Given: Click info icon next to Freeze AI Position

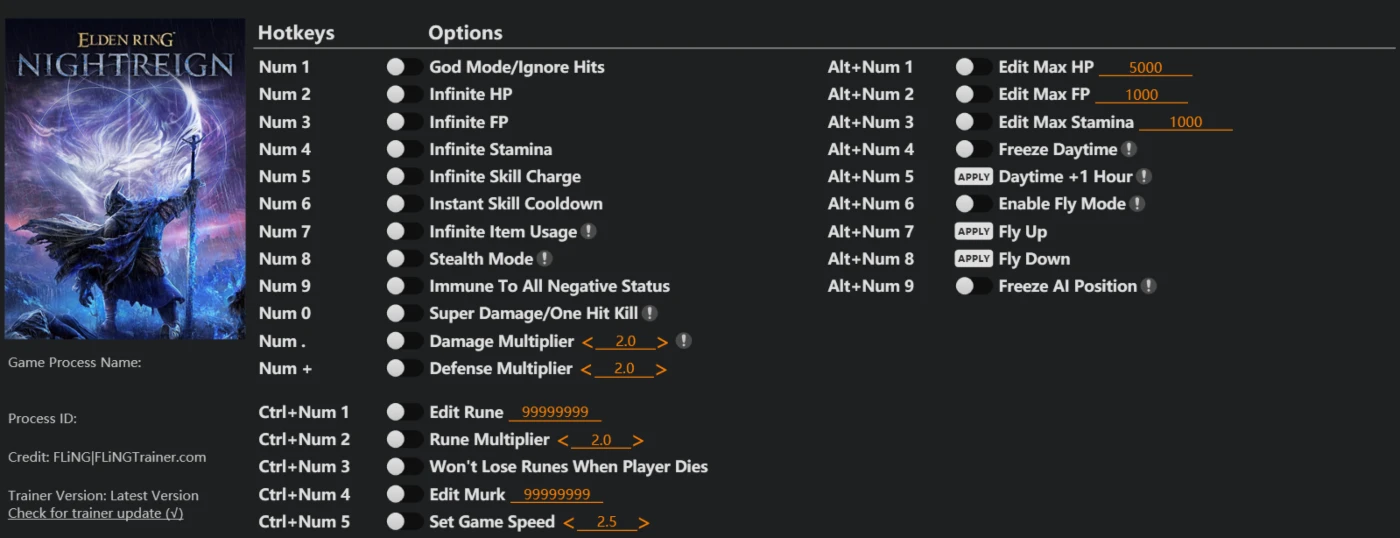Looking at the screenshot, I should coord(1149,286).
